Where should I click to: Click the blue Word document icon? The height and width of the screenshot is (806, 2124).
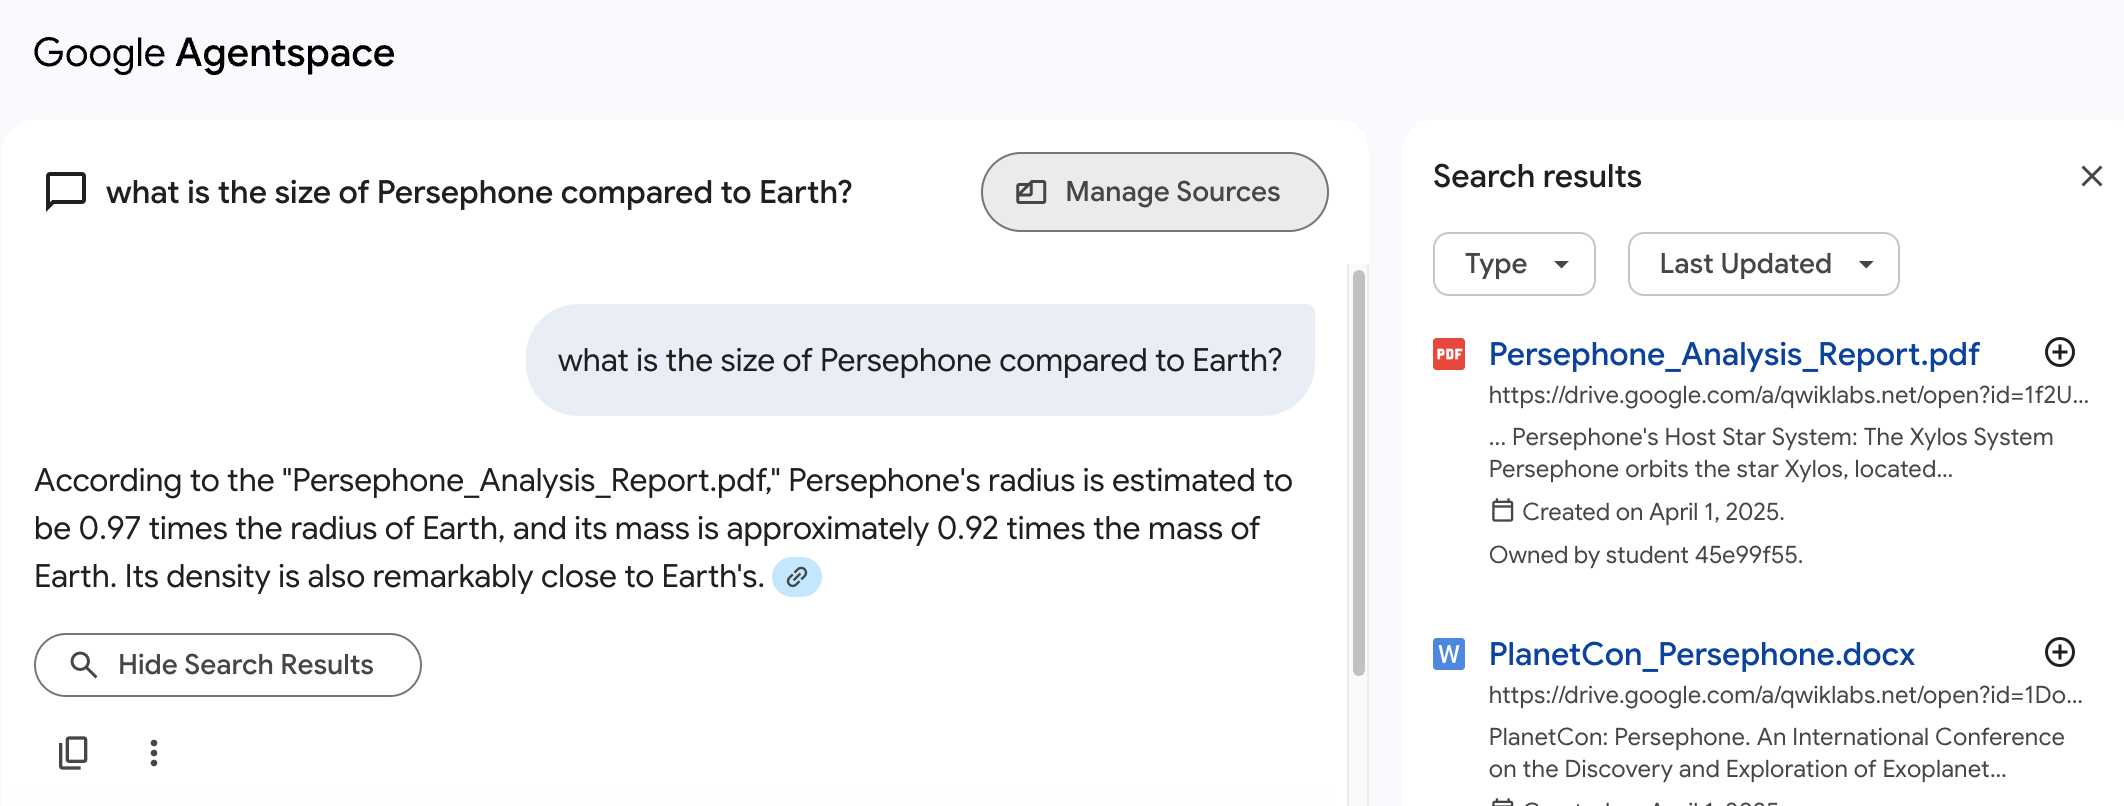[x=1449, y=654]
